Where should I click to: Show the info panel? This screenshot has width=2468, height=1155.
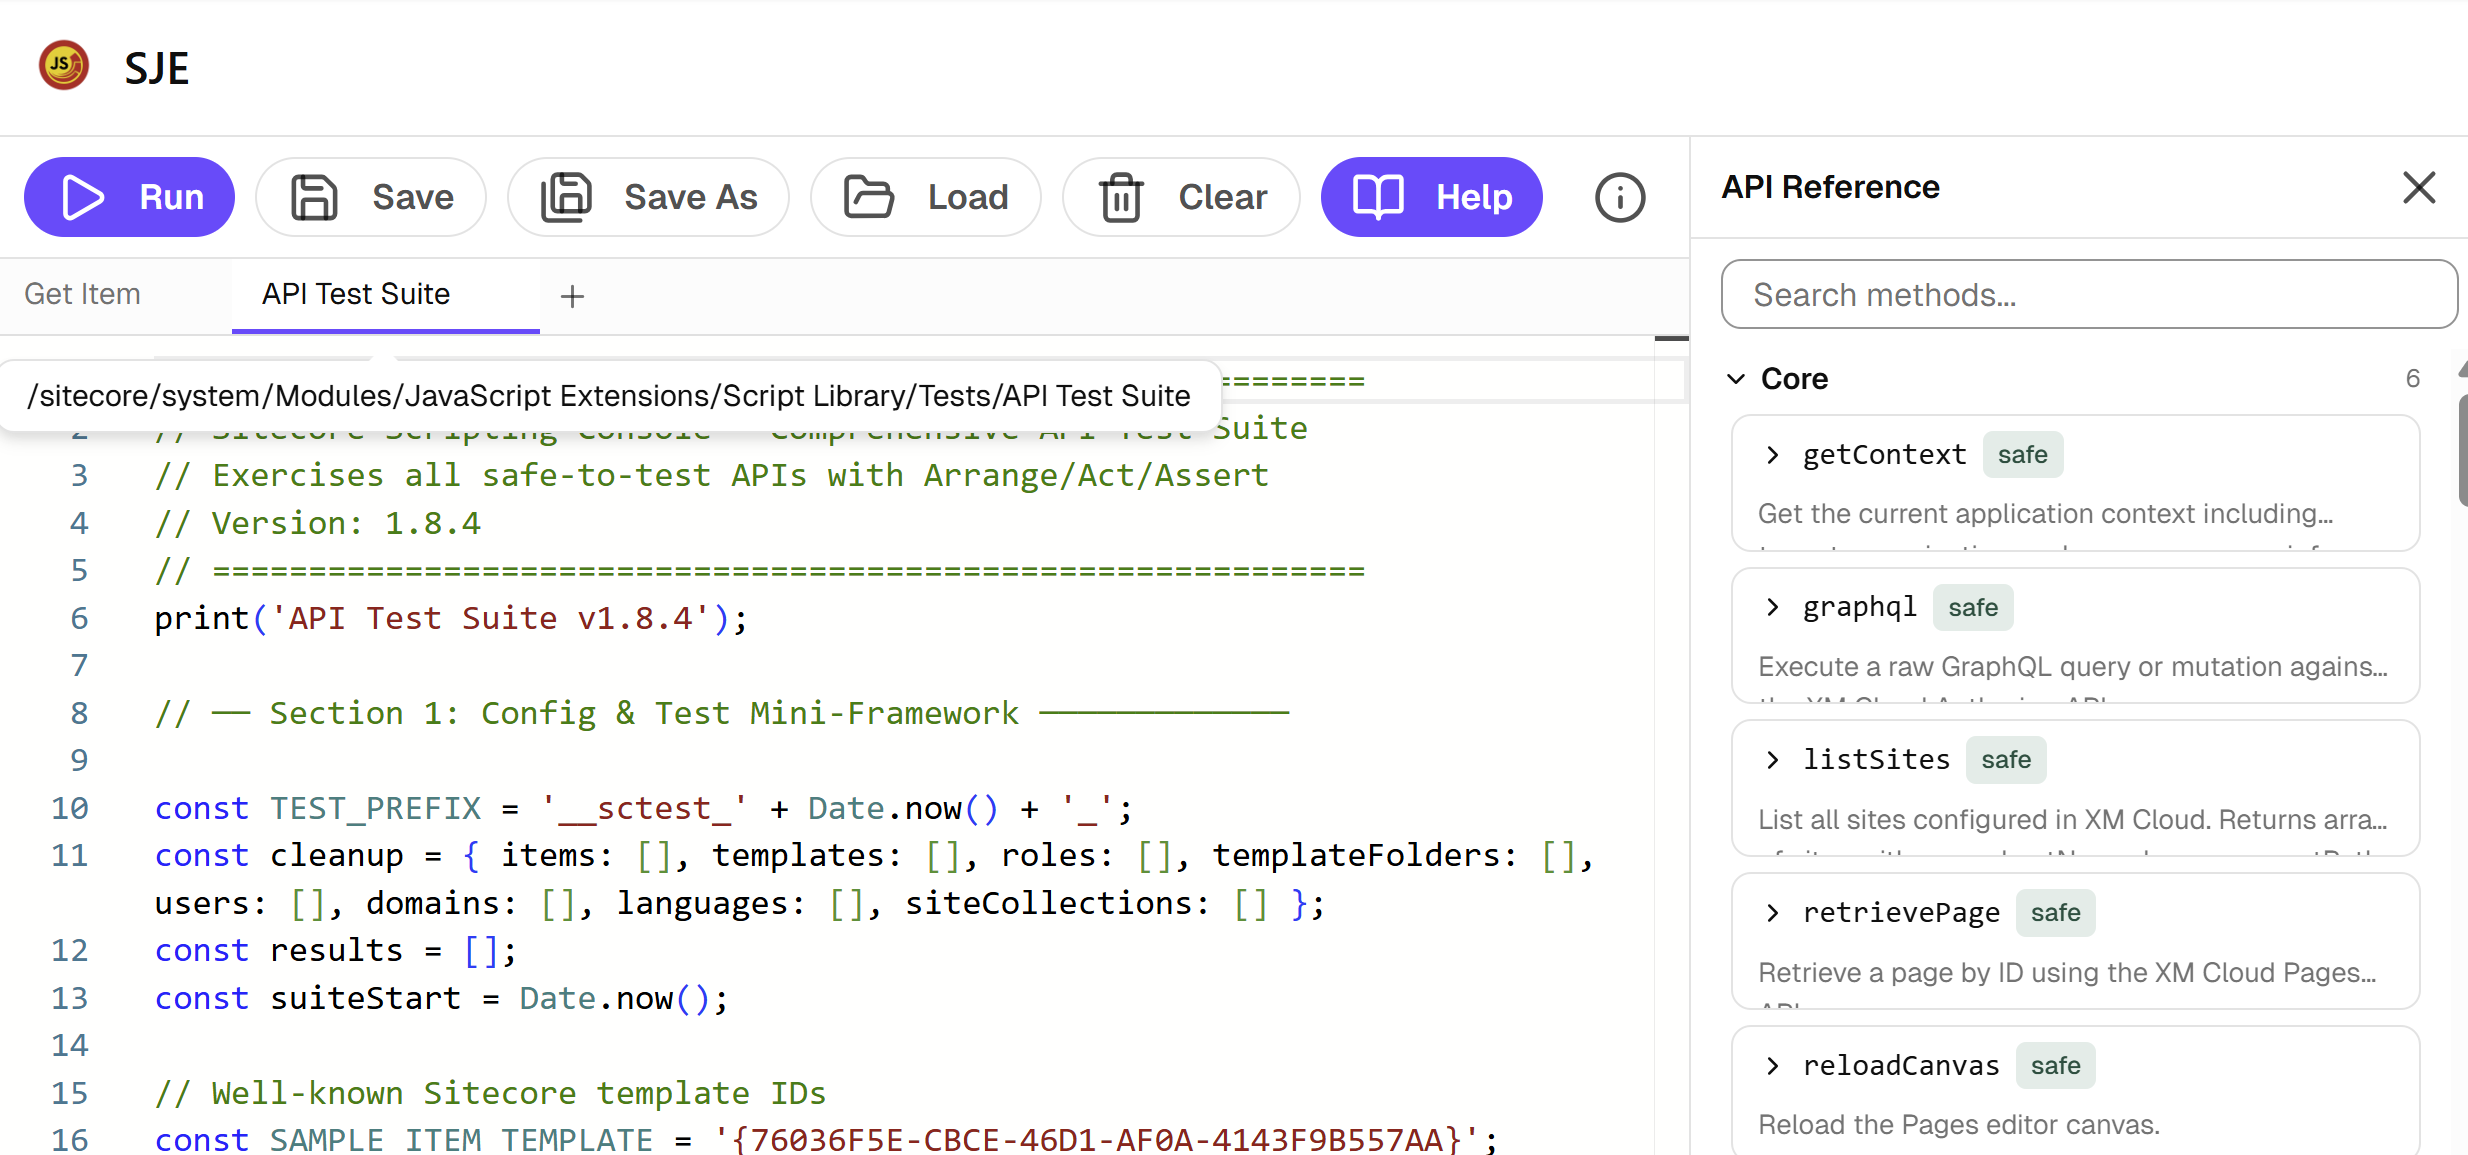coord(1619,197)
